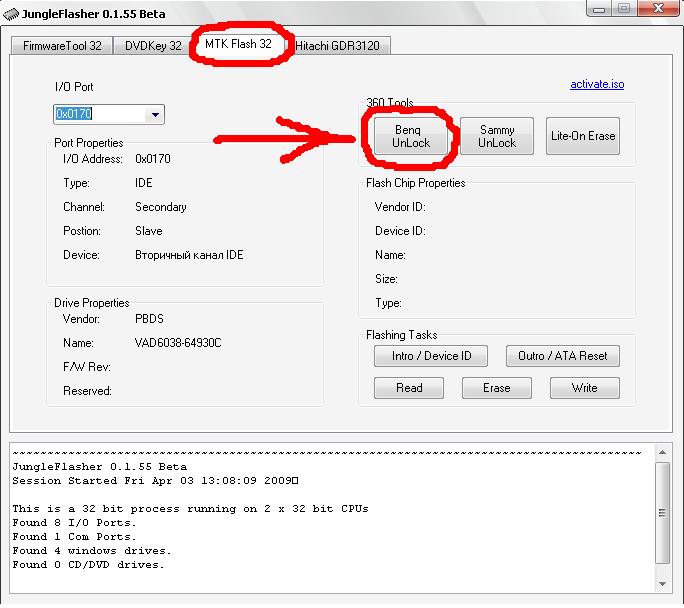Click the Write flashing task button
The height and width of the screenshot is (608, 684).
[585, 388]
